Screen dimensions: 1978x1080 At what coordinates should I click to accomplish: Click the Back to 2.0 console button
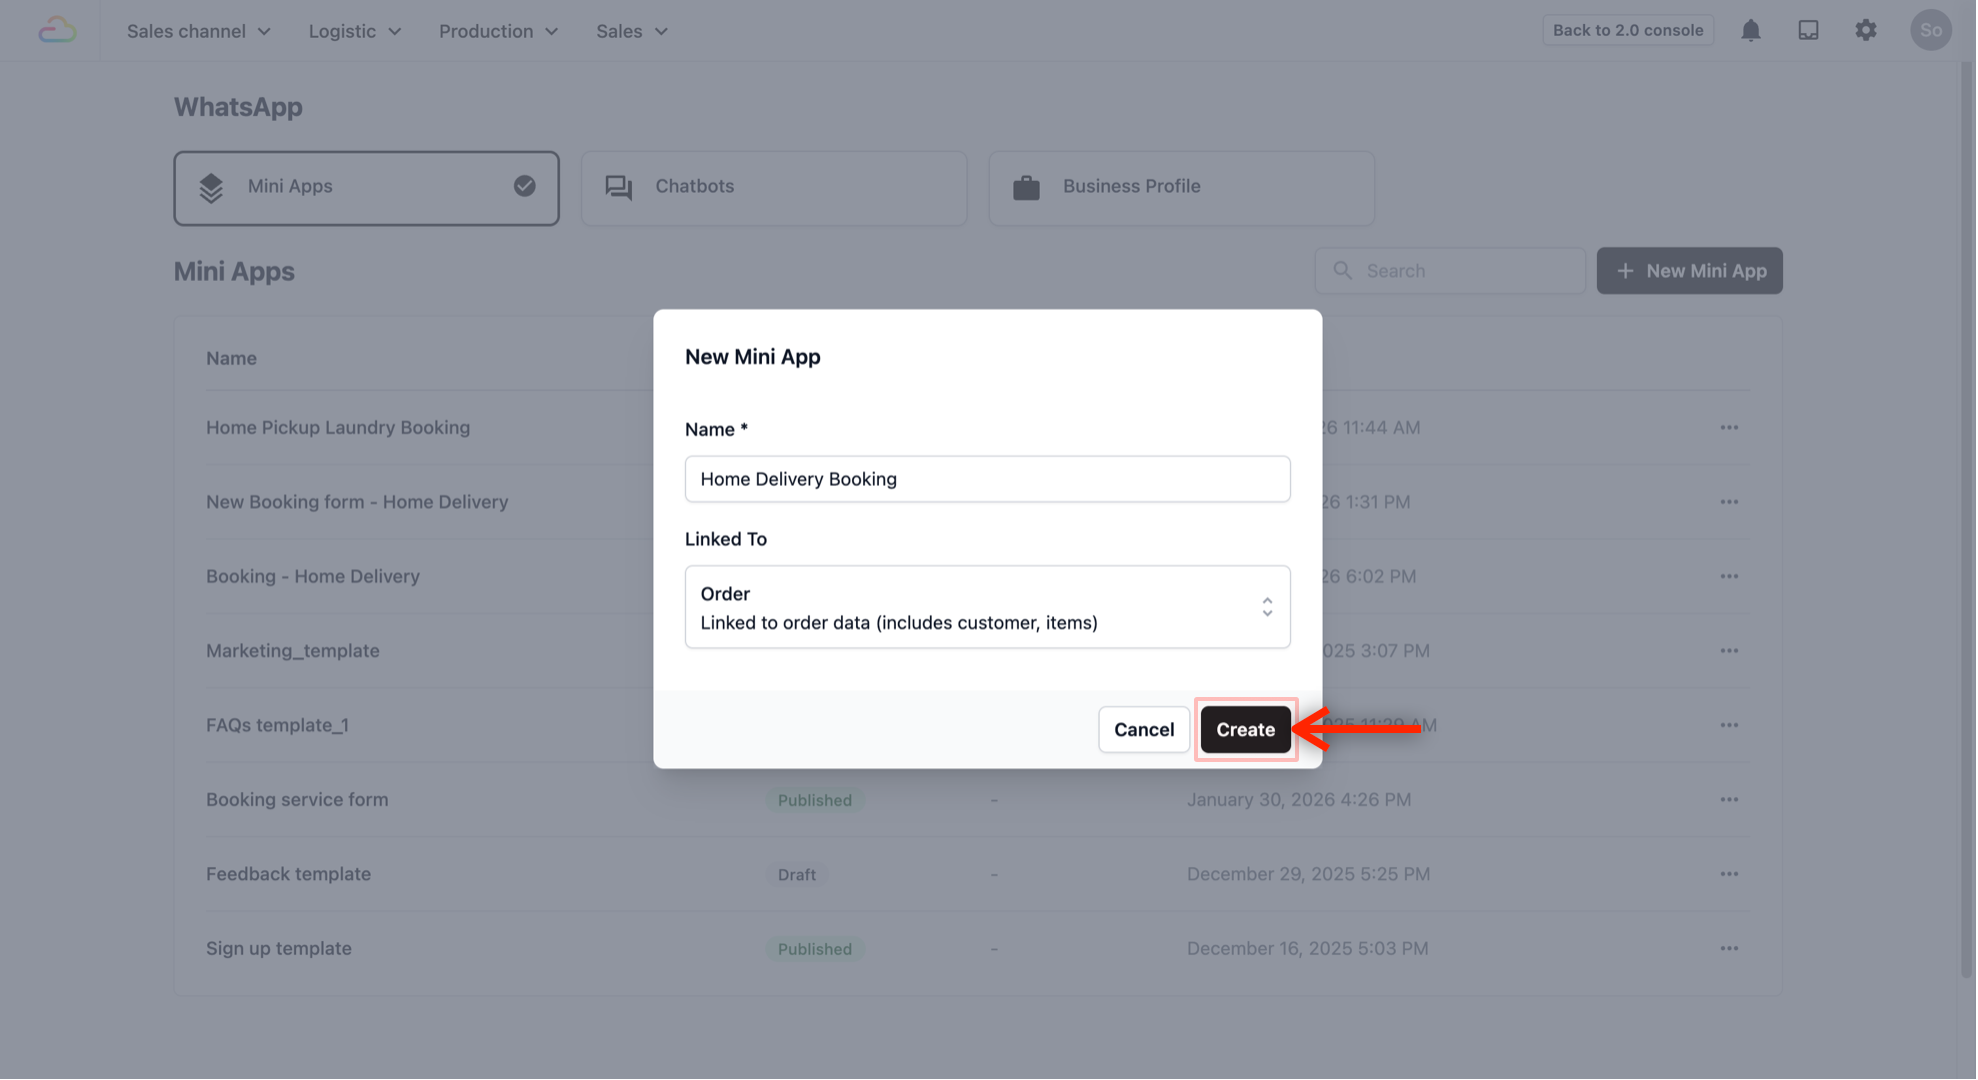pyautogui.click(x=1627, y=30)
